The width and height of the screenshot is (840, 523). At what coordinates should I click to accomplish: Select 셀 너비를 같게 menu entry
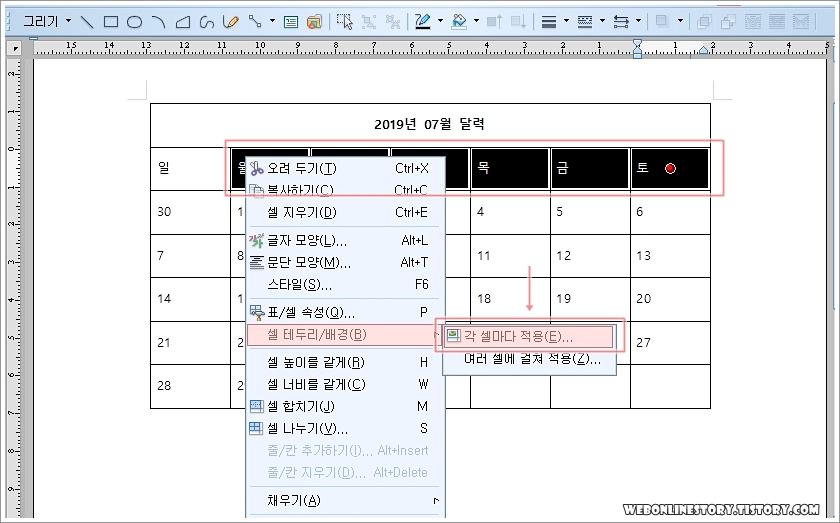[346, 385]
